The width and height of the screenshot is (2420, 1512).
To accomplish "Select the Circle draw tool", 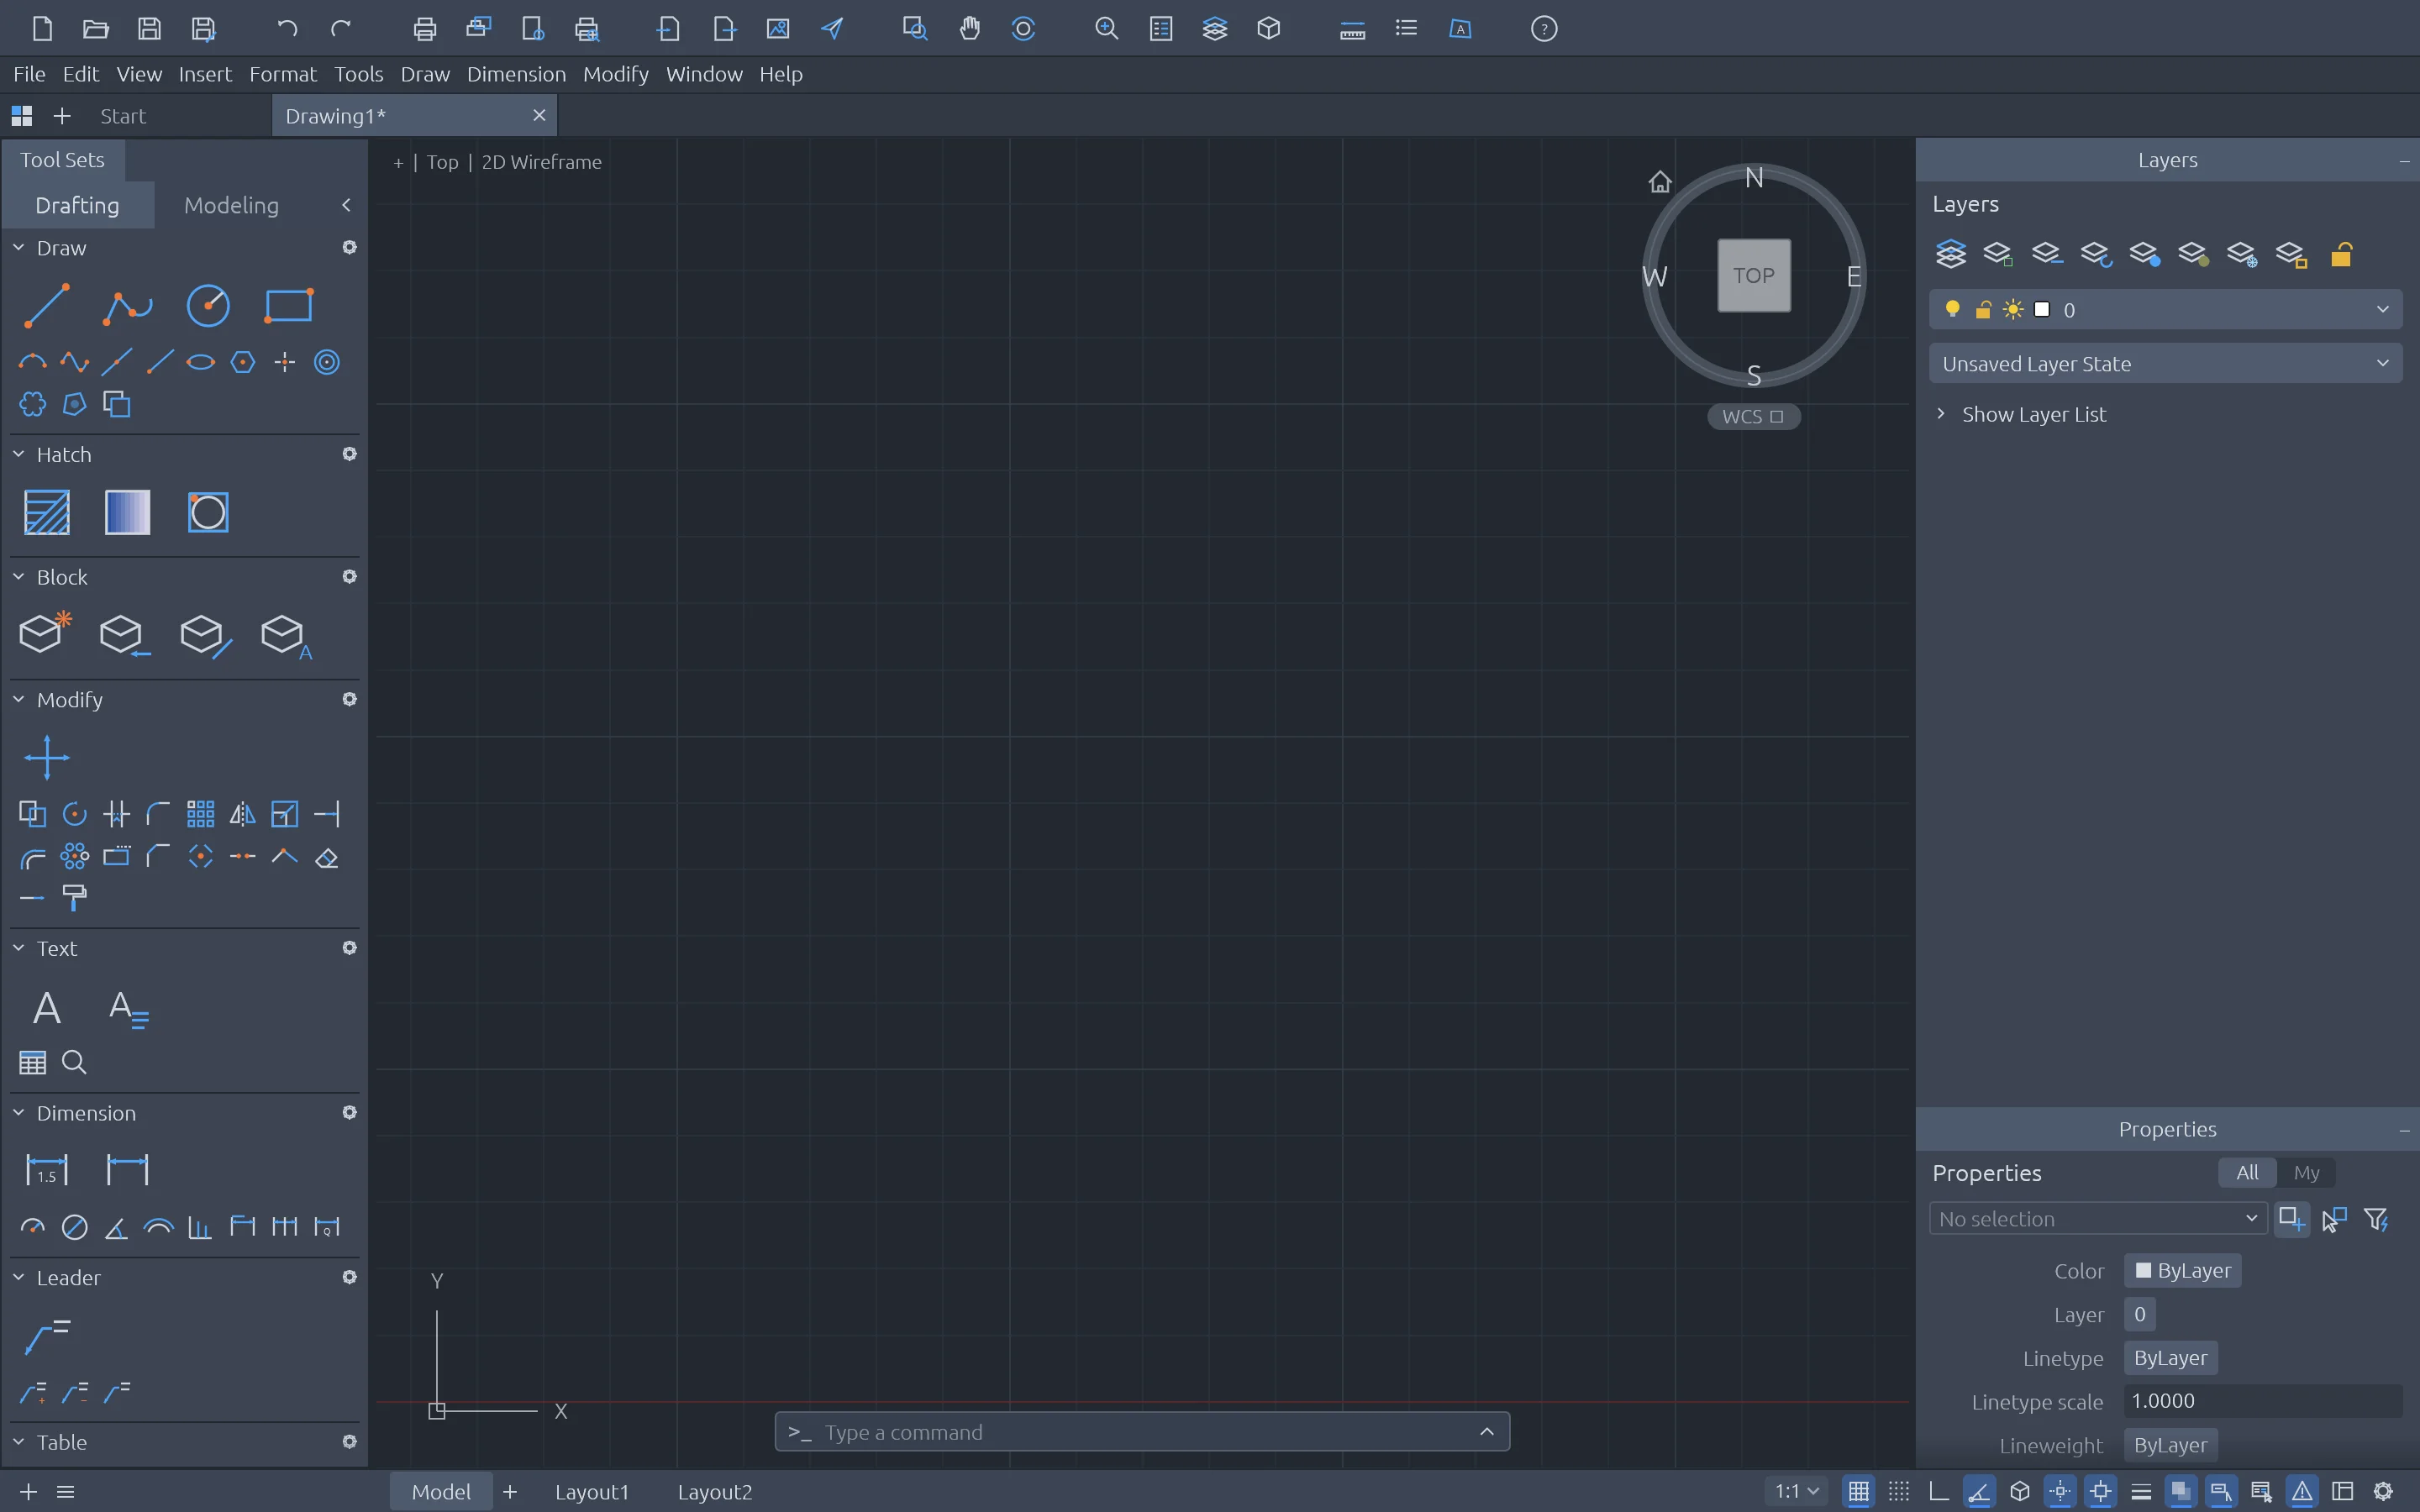I will click(208, 306).
